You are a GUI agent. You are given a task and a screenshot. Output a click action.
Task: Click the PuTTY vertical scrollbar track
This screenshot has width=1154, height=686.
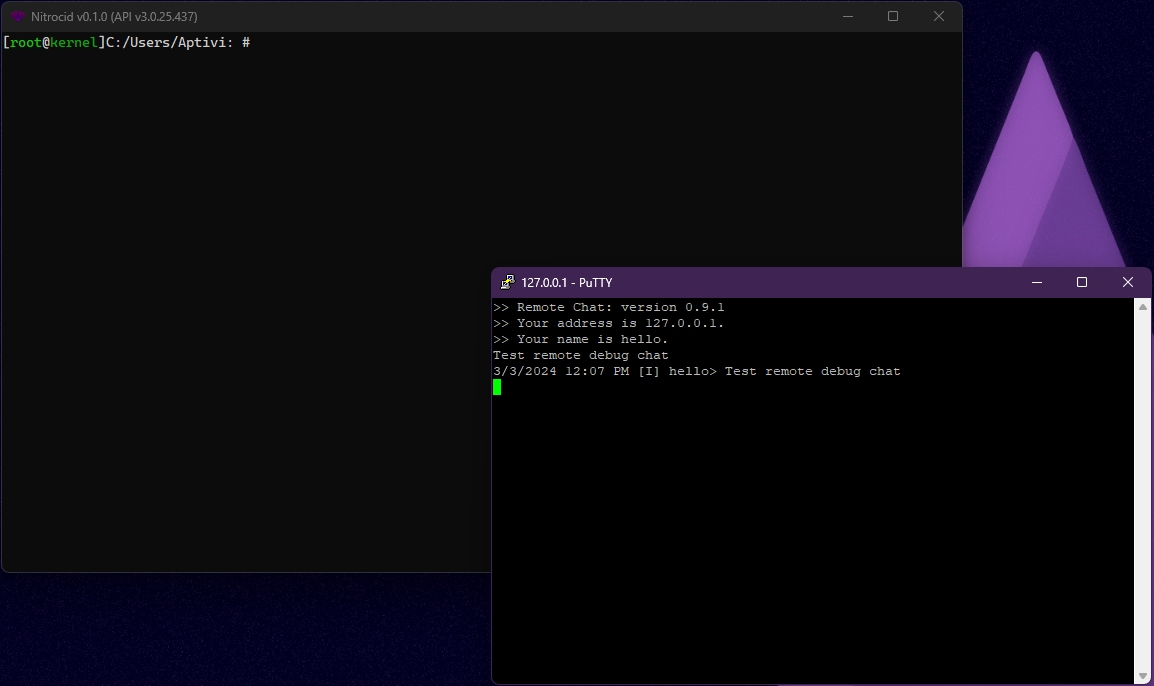coord(1143,490)
